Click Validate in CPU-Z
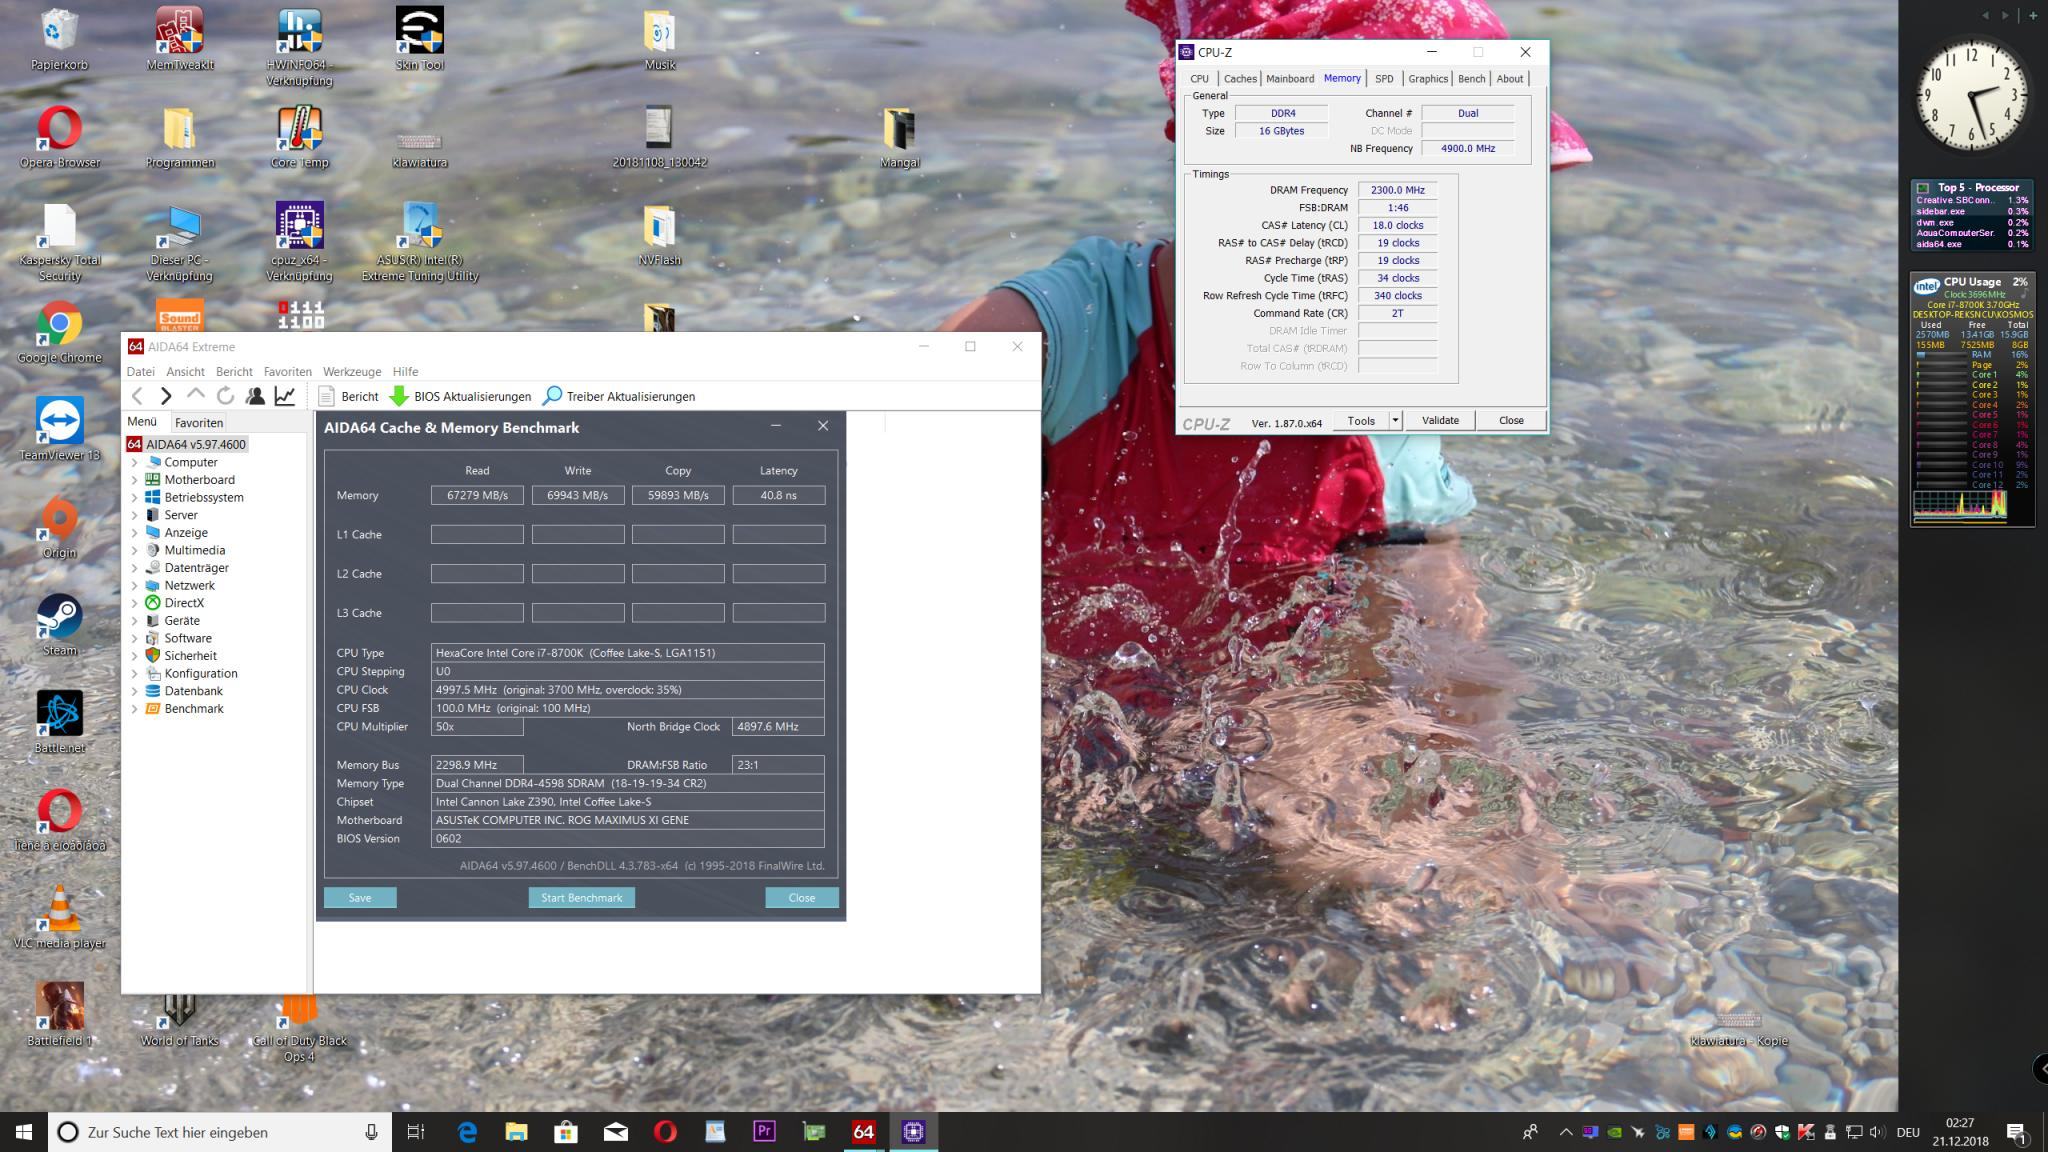The image size is (2048, 1152). coord(1440,421)
